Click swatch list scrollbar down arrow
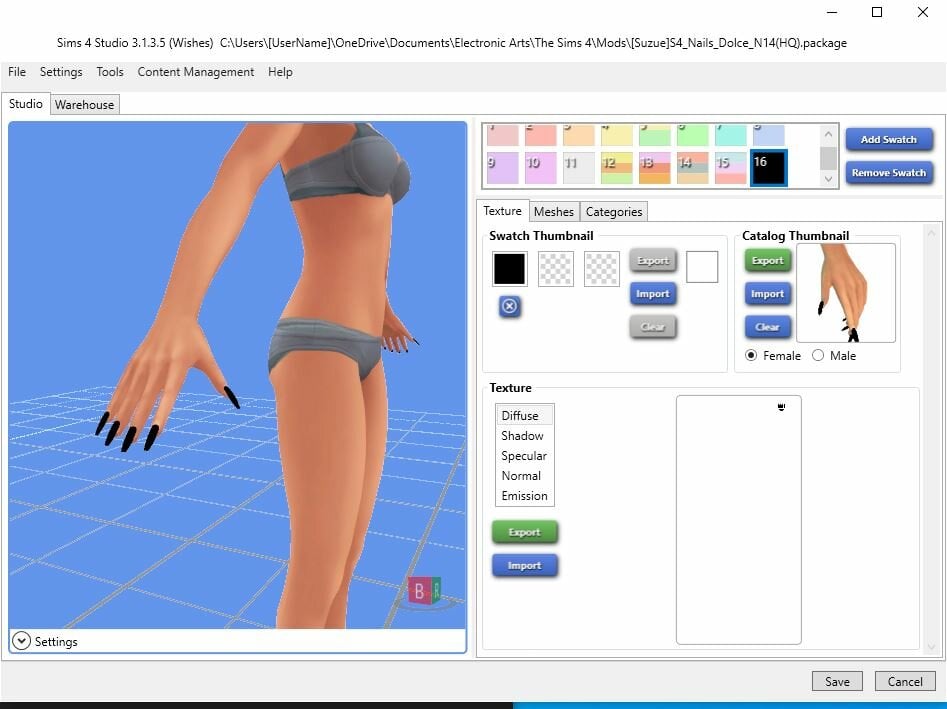Screen dimensions: 947x709 [x=828, y=179]
